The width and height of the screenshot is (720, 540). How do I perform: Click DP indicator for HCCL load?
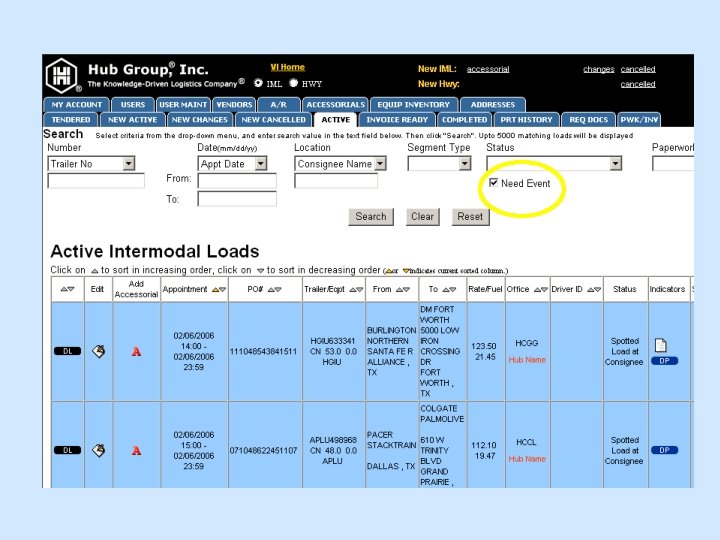click(664, 450)
